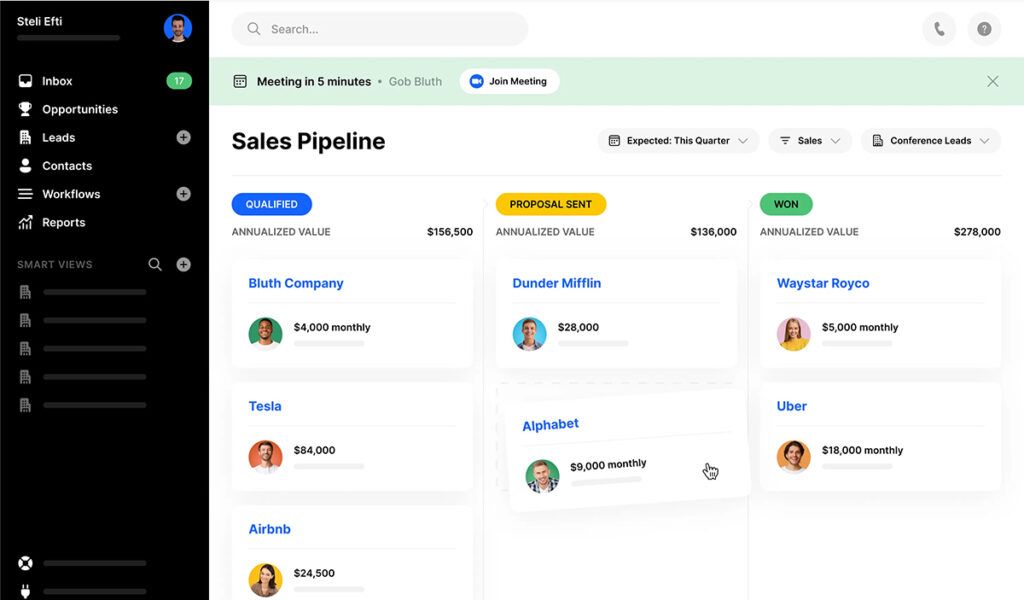
Task: Add a new workflow with plus icon
Action: (184, 194)
